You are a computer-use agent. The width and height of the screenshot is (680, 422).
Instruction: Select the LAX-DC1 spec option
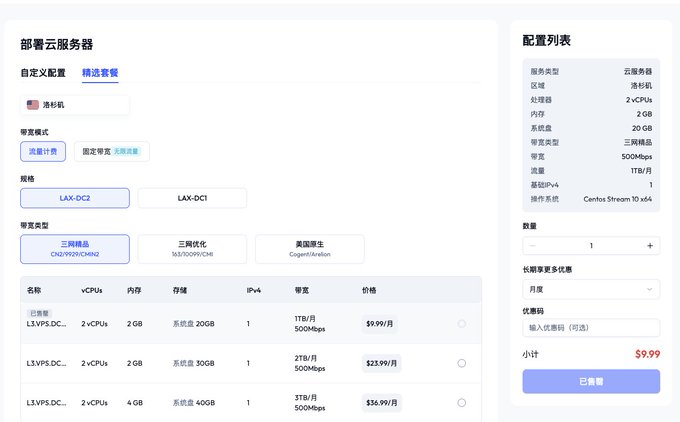tap(192, 198)
